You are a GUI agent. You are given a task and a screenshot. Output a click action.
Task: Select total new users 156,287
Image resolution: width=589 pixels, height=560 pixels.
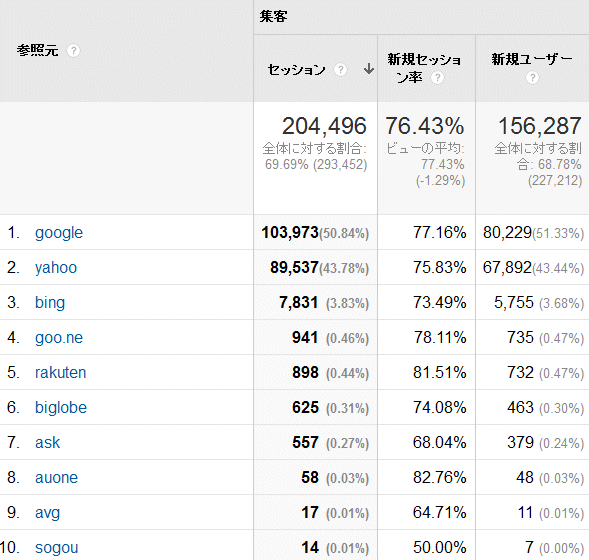[540, 126]
